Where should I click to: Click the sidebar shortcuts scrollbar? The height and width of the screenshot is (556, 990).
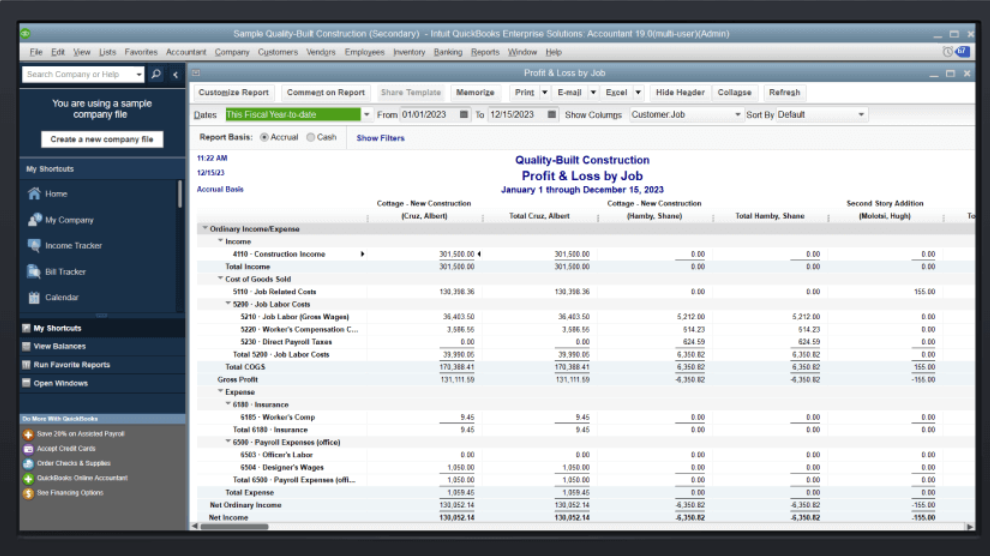(x=180, y=195)
